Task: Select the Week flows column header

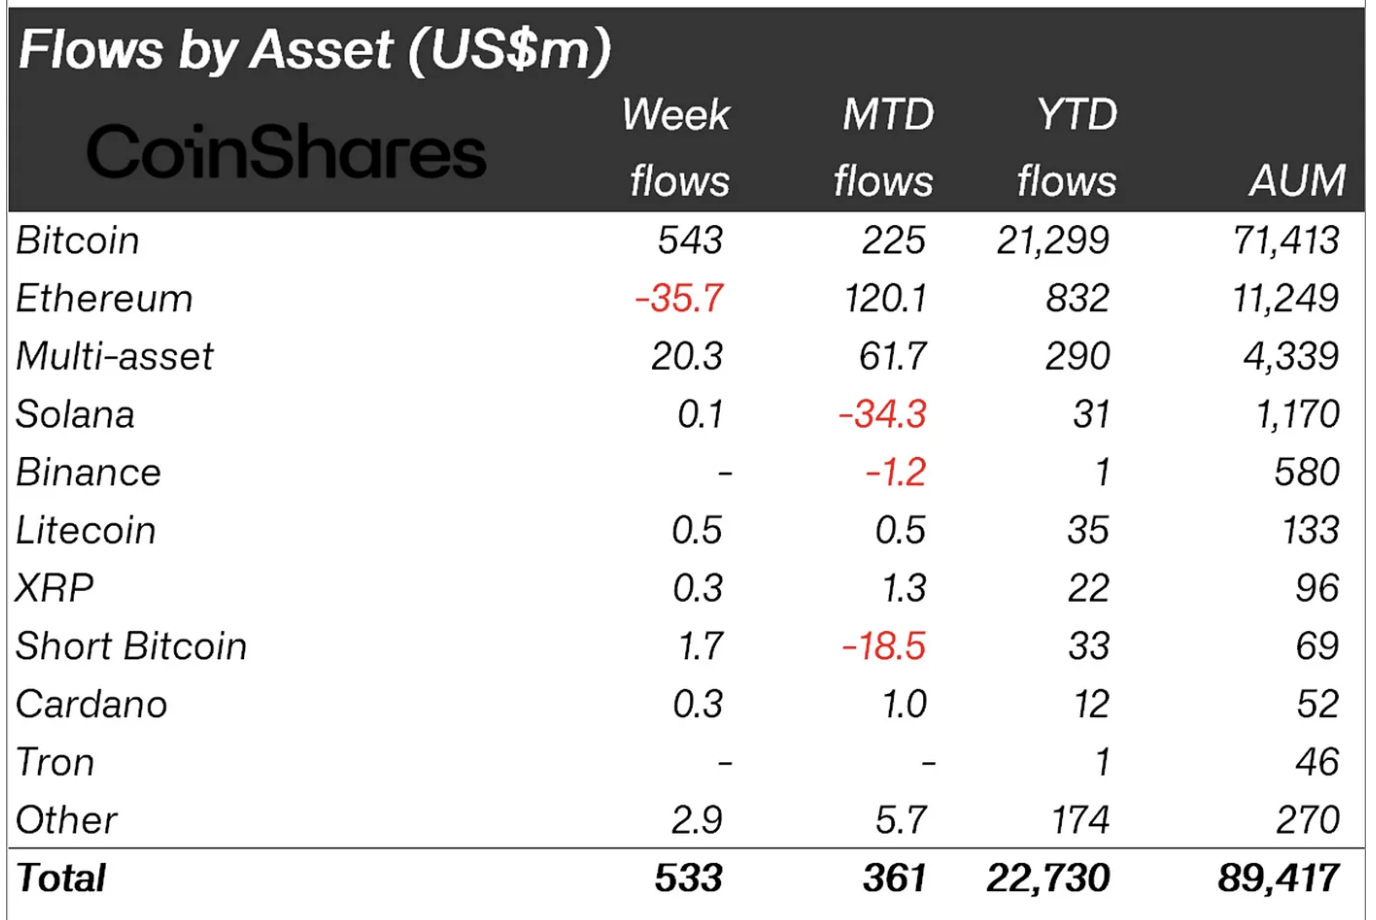Action: [x=677, y=148]
